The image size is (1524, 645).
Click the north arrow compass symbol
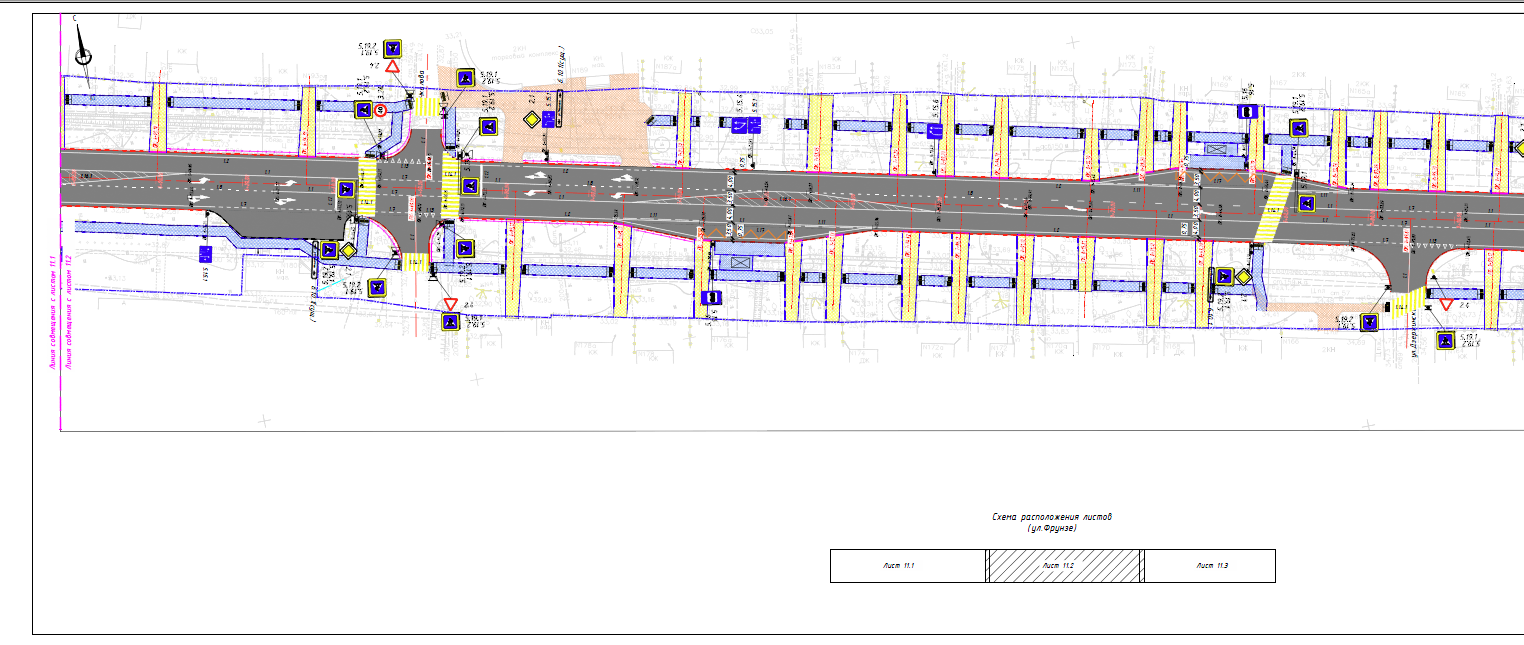point(83,42)
